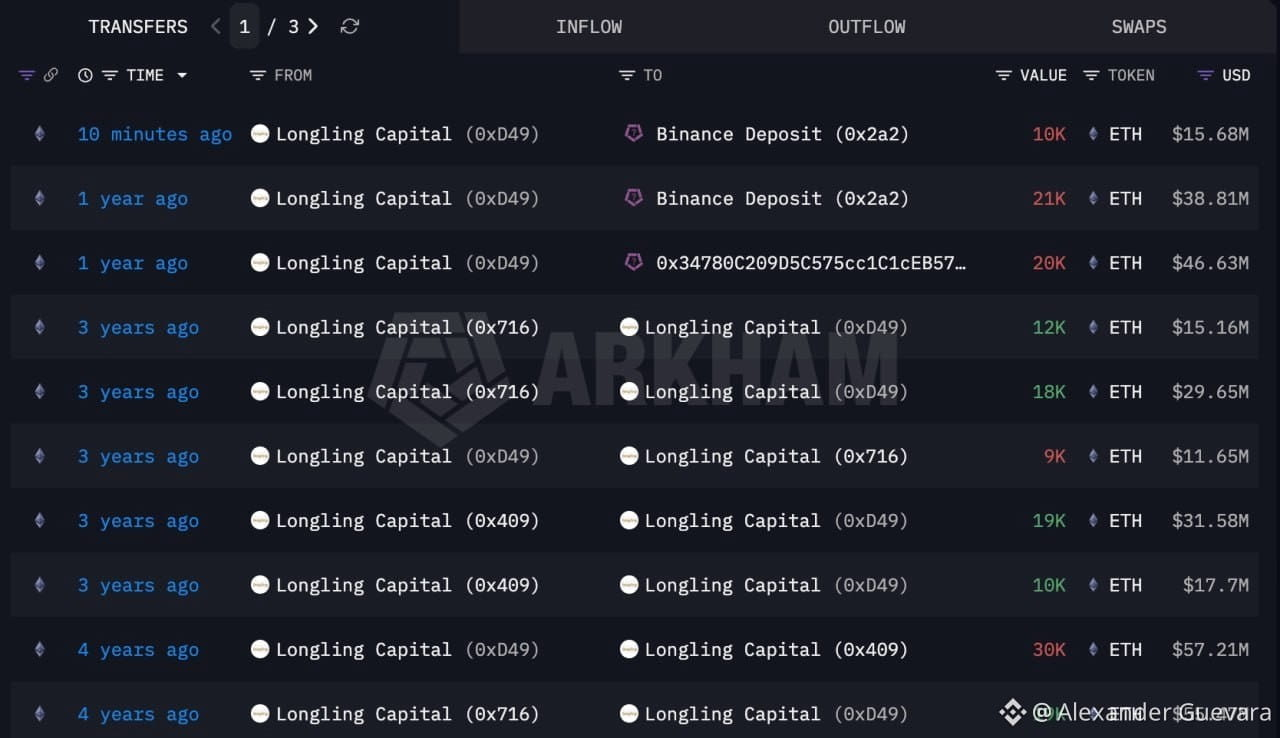
Task: Click the Binance deposit icon on the $15.68M row
Action: pyautogui.click(x=633, y=133)
